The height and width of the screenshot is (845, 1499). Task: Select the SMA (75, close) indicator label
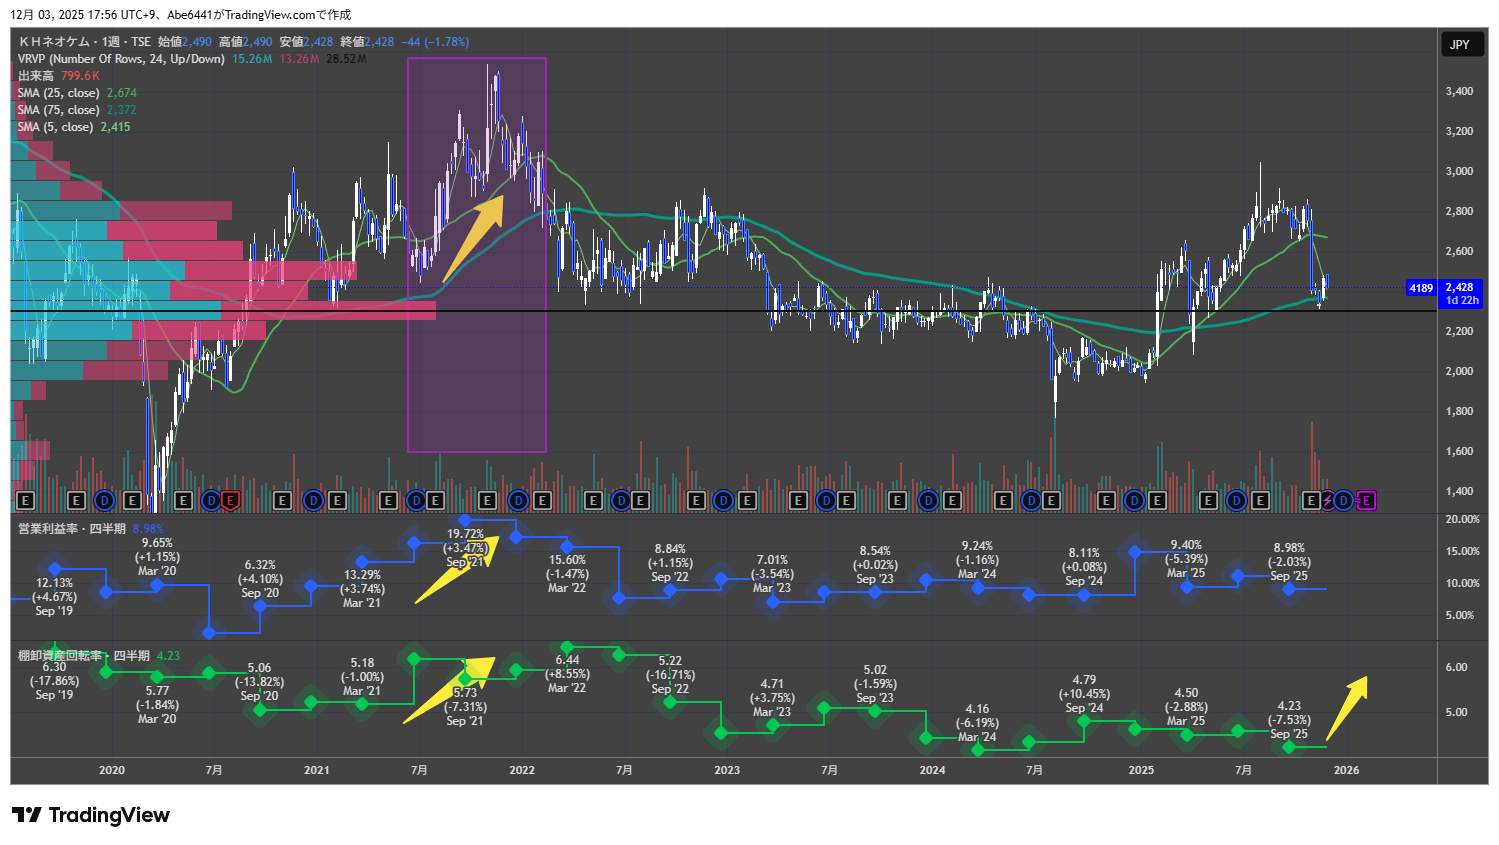tap(58, 110)
